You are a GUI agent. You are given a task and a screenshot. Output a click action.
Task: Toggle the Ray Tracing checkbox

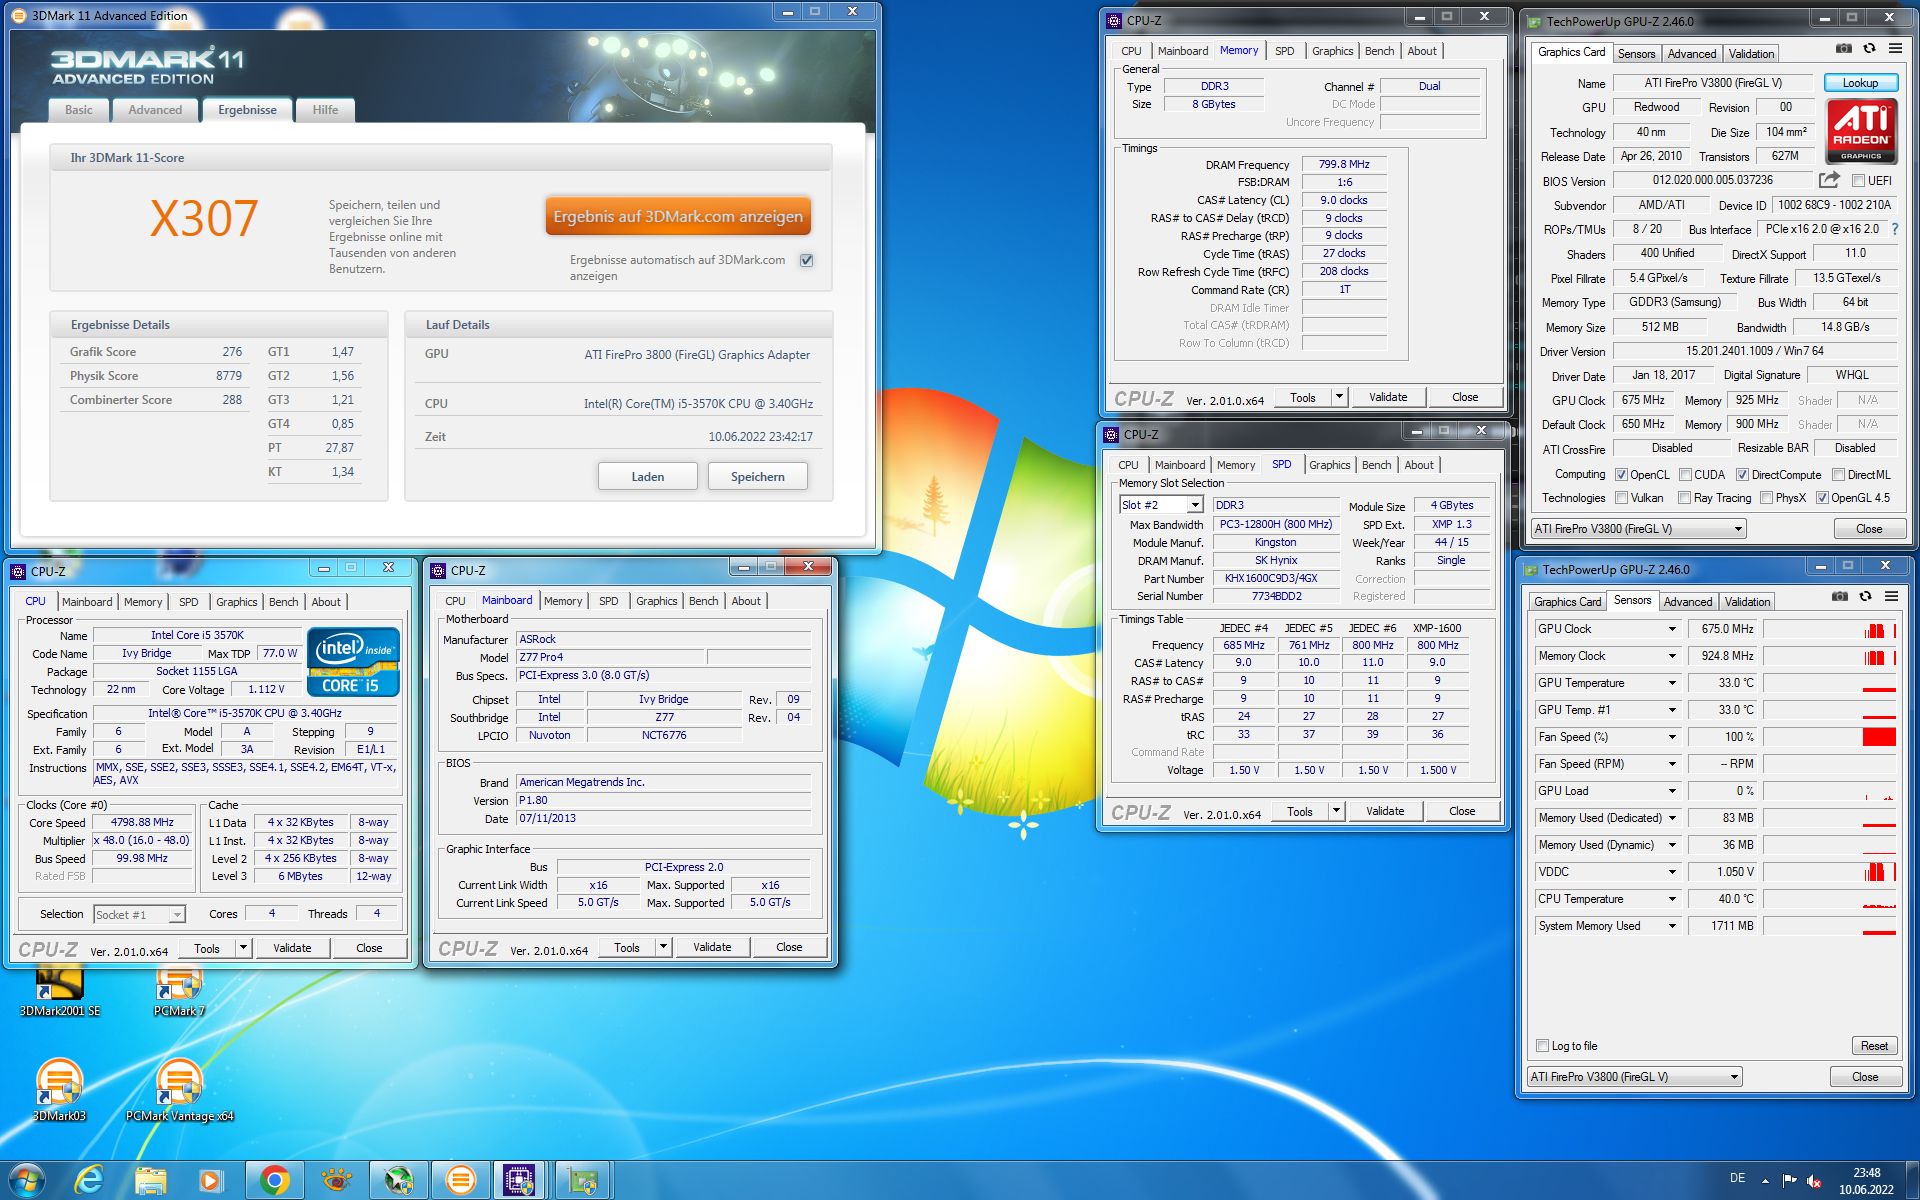click(x=1684, y=498)
